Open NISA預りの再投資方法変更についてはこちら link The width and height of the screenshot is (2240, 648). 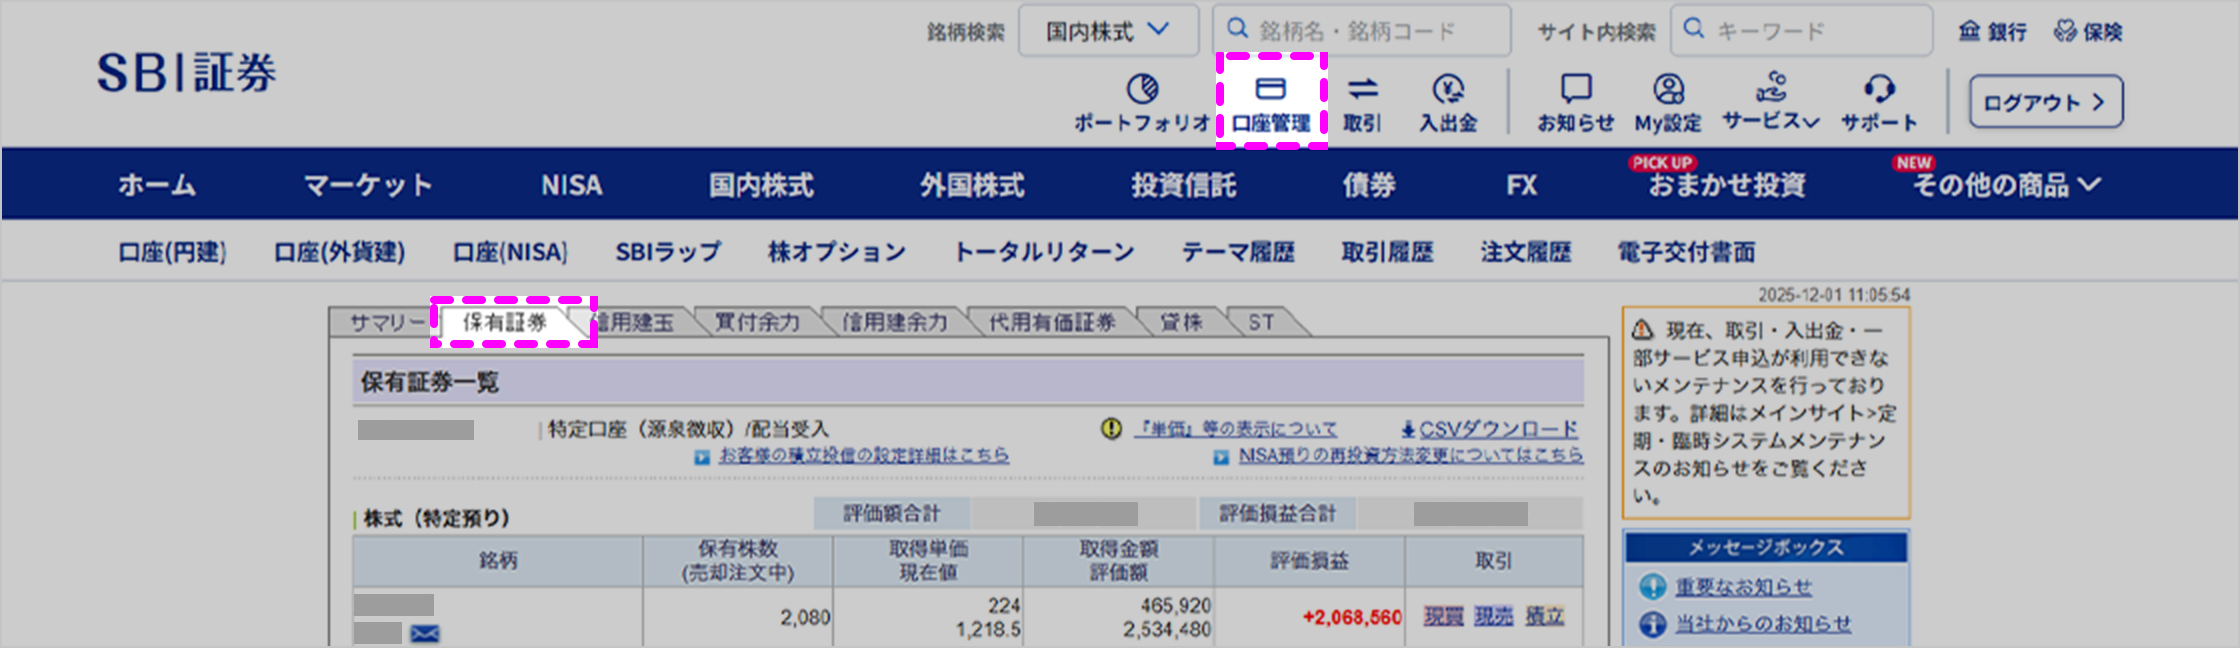1410,455
